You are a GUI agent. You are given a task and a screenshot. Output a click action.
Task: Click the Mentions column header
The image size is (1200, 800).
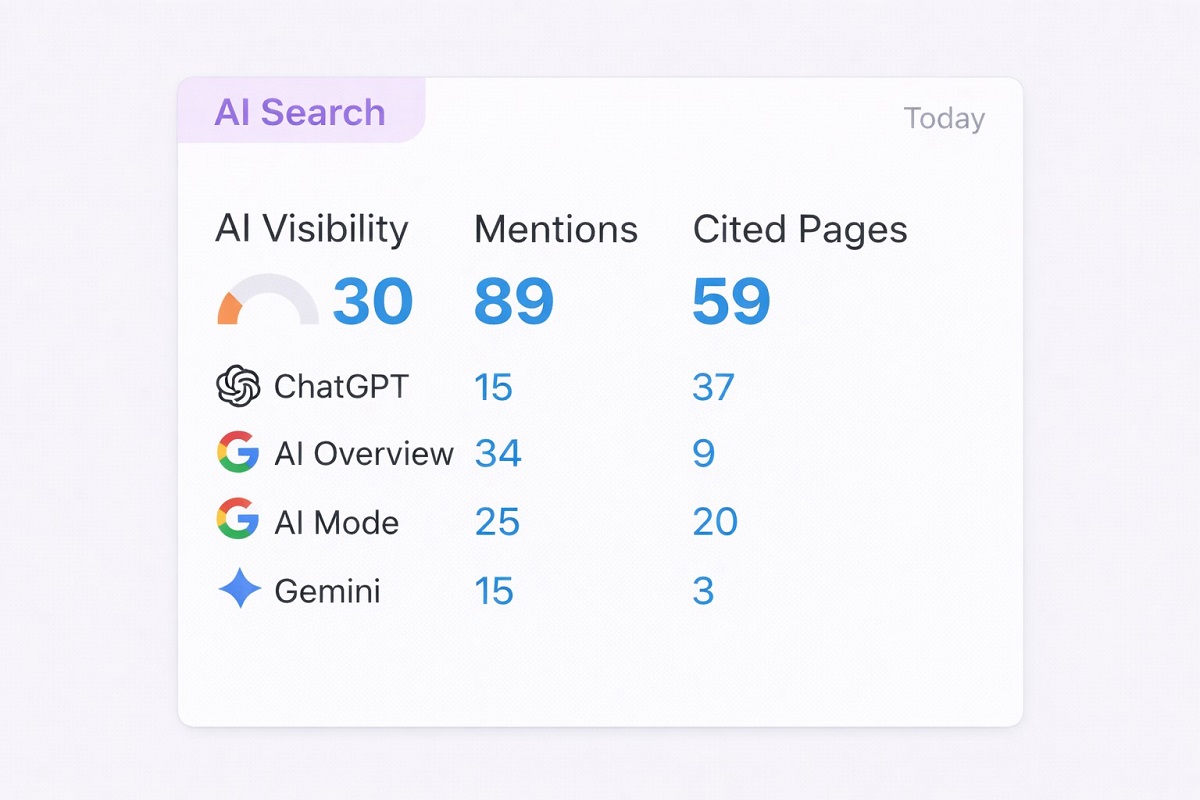coord(556,230)
